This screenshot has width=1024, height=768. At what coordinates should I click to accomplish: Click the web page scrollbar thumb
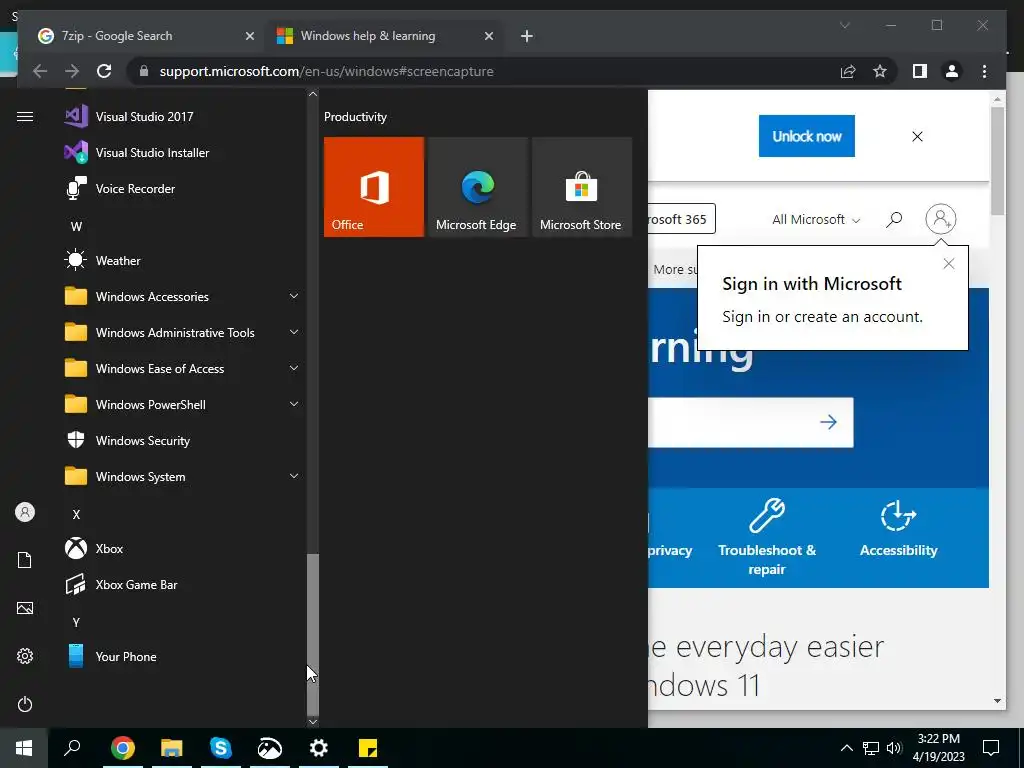(997, 161)
